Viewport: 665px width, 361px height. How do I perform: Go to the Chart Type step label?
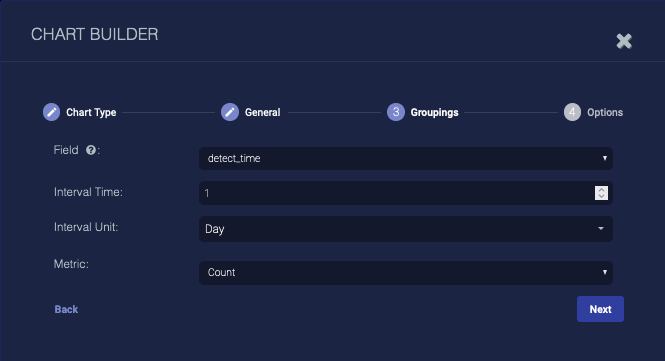click(x=91, y=112)
